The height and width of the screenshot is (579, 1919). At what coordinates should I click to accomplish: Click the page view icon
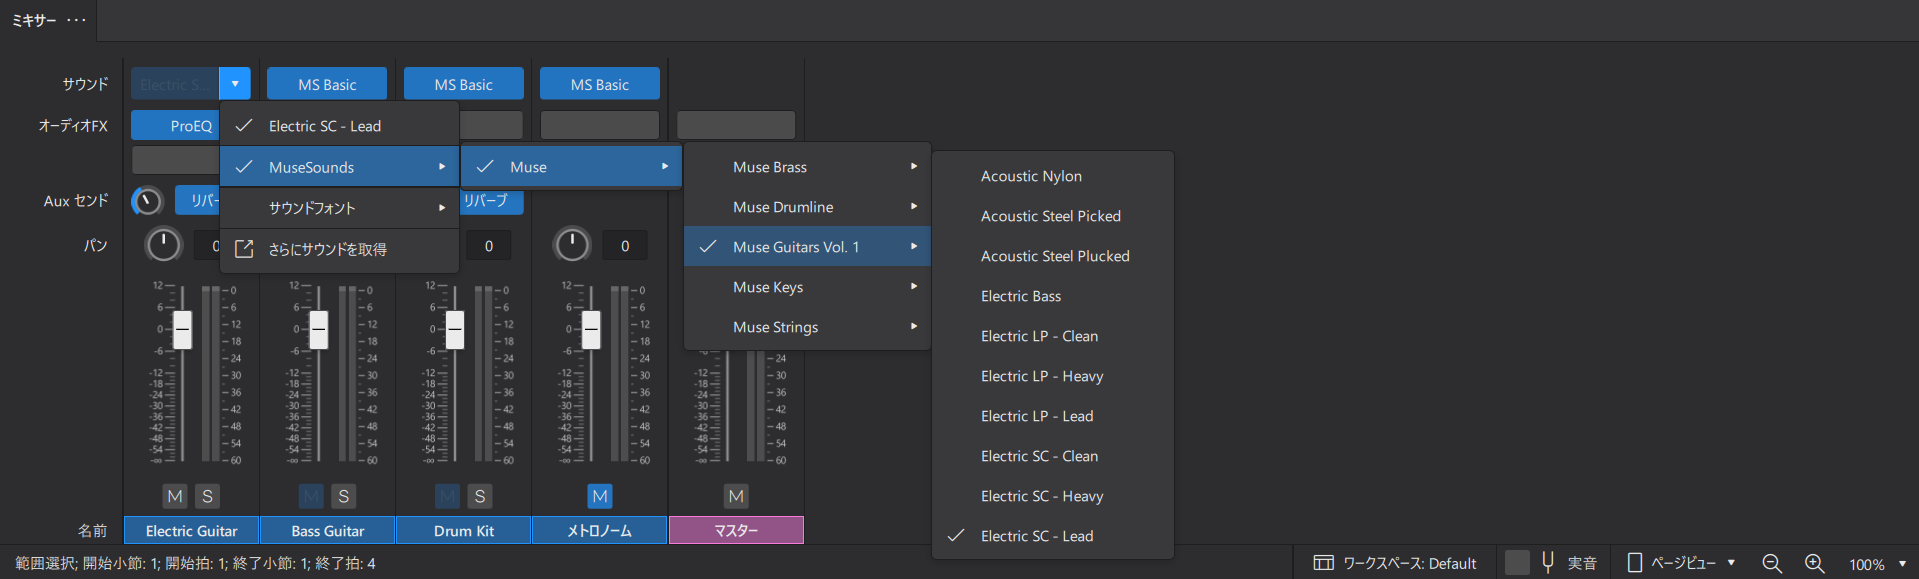coord(1635,563)
